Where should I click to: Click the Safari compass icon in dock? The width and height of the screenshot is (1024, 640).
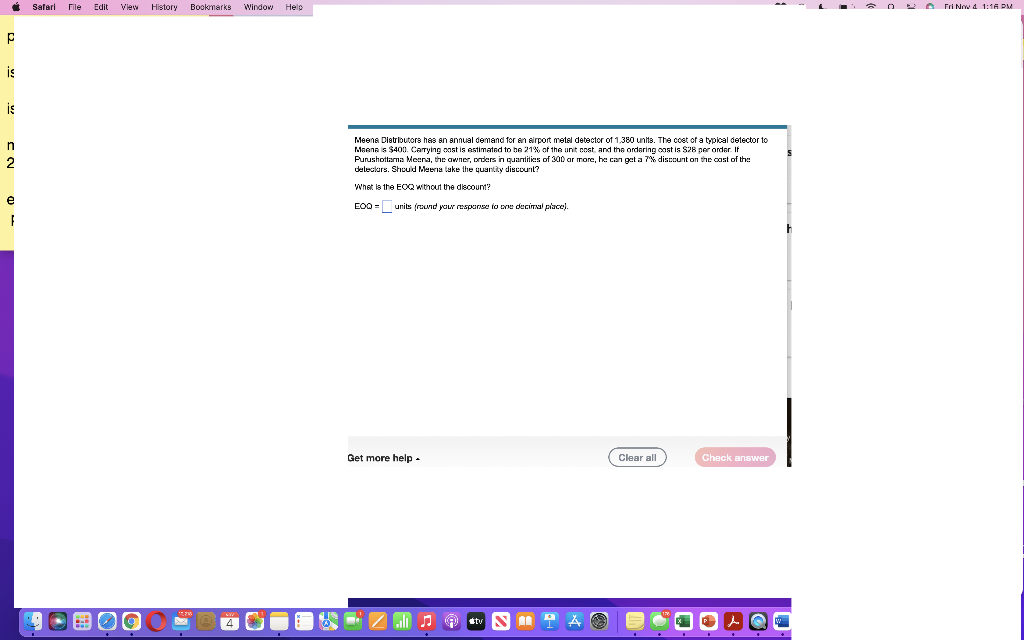coord(107,621)
